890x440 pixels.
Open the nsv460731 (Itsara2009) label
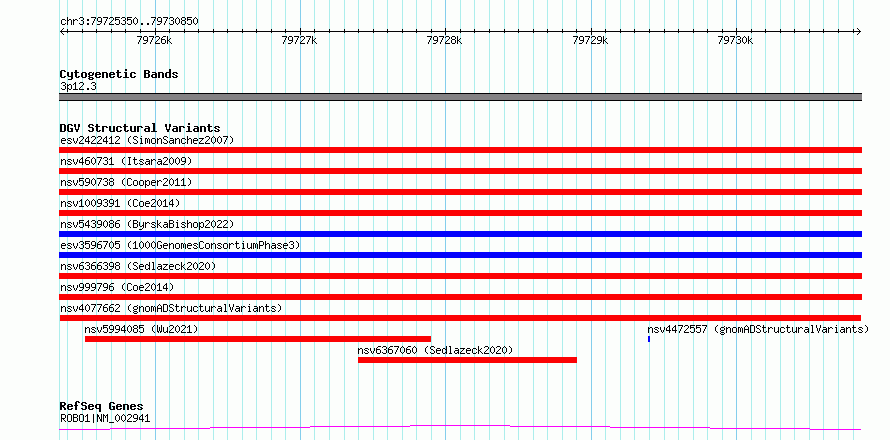coord(126,161)
